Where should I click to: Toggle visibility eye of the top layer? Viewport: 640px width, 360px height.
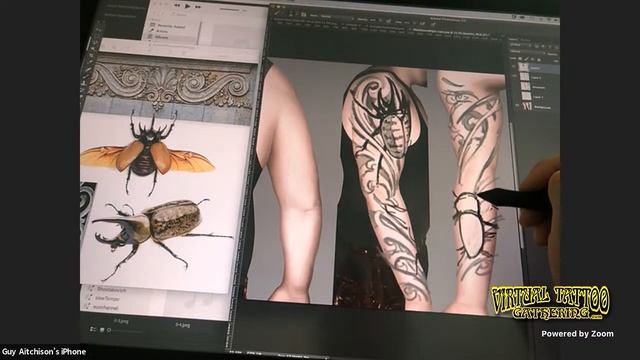coord(513,67)
